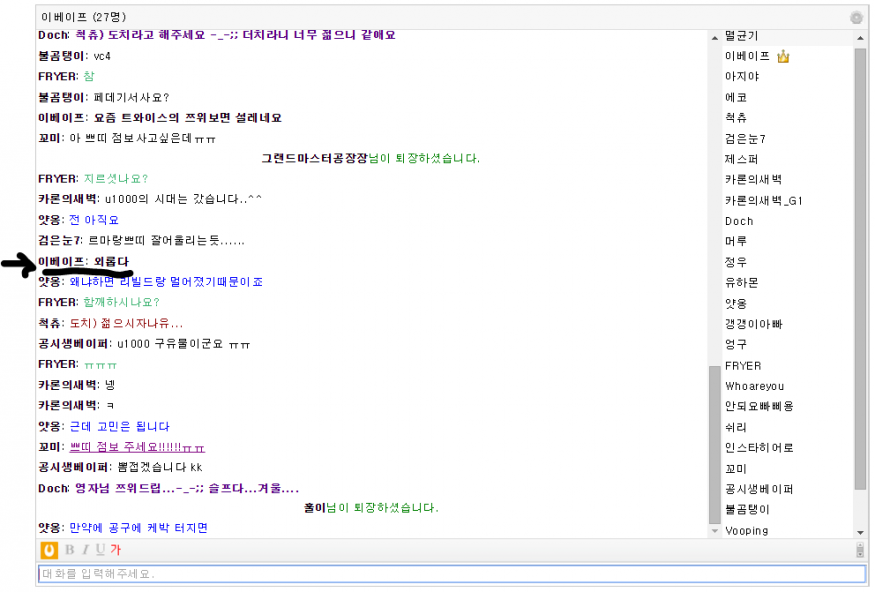
Task: Open the red font color picker
Action: point(116,550)
